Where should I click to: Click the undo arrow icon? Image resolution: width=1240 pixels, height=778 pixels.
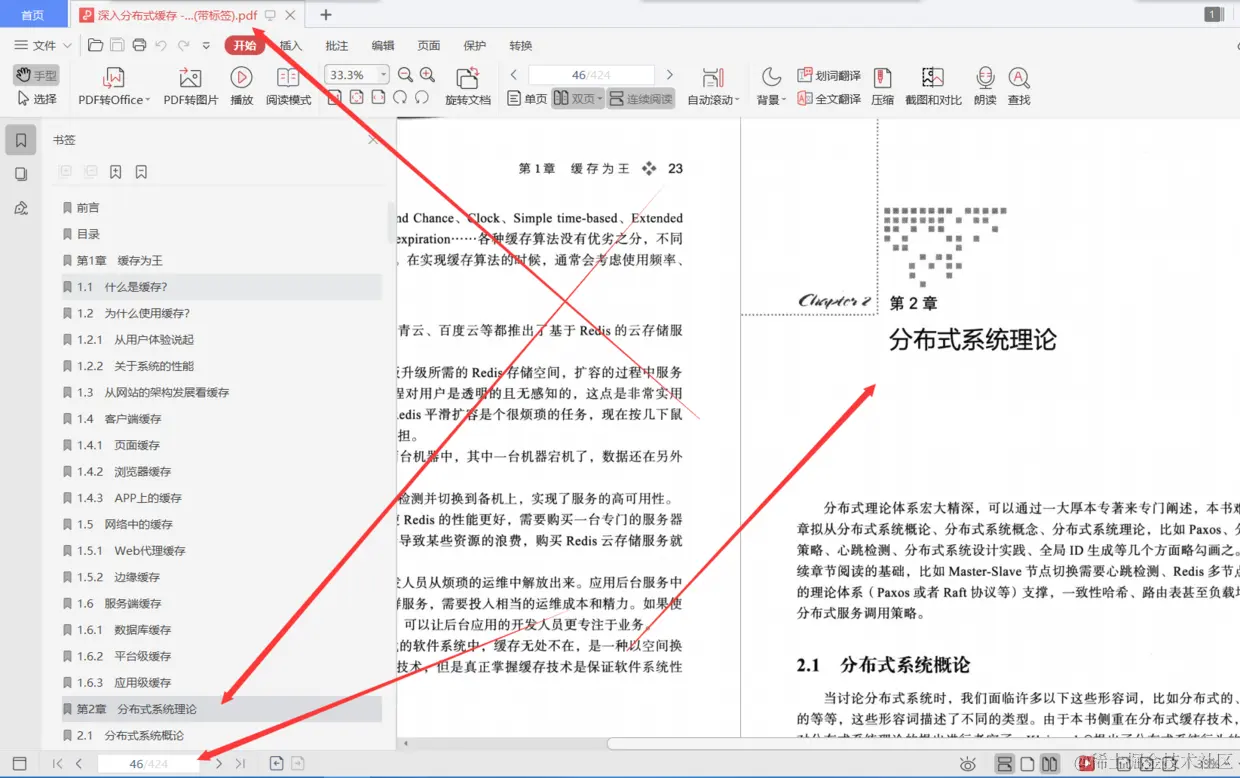pos(161,45)
